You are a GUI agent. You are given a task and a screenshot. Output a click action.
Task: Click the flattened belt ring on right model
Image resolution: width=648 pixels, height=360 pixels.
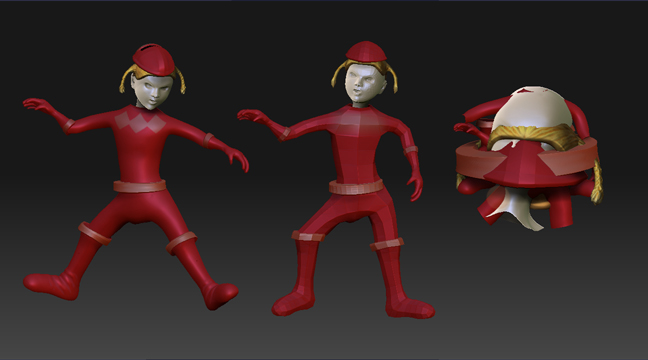pos(527,159)
